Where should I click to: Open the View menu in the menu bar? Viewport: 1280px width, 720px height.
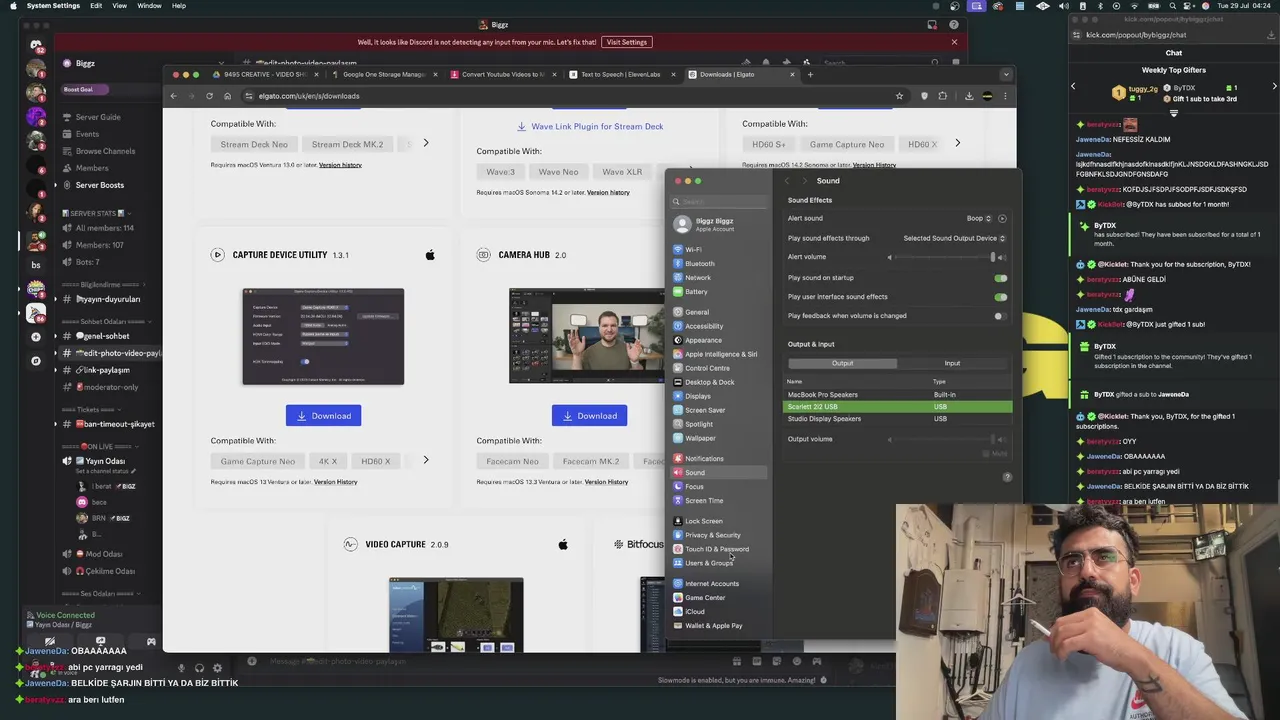click(120, 6)
